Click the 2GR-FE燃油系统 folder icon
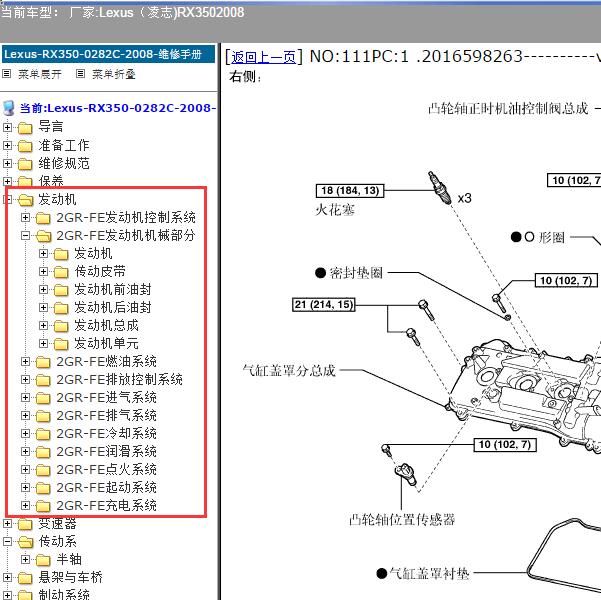 [43, 362]
